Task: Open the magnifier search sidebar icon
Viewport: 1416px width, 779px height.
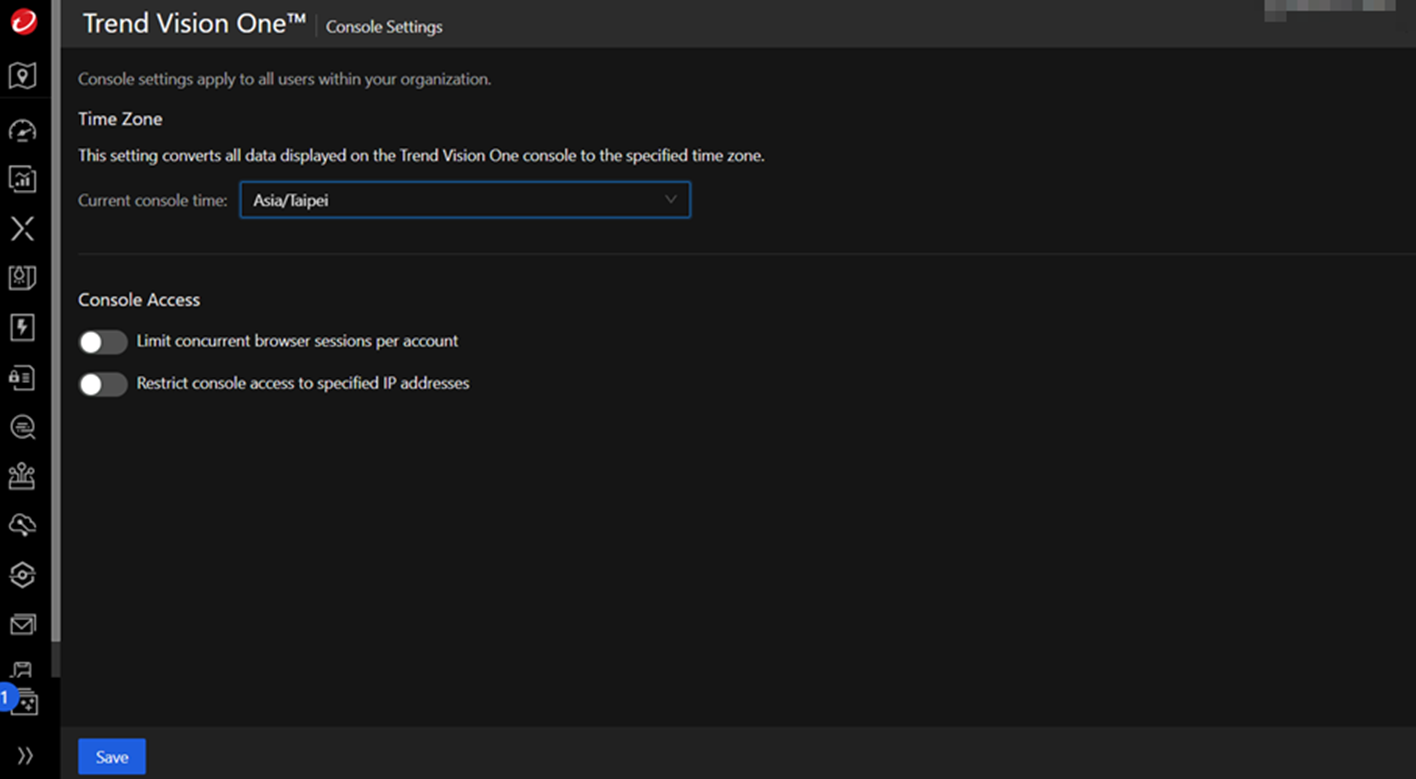Action: click(22, 428)
